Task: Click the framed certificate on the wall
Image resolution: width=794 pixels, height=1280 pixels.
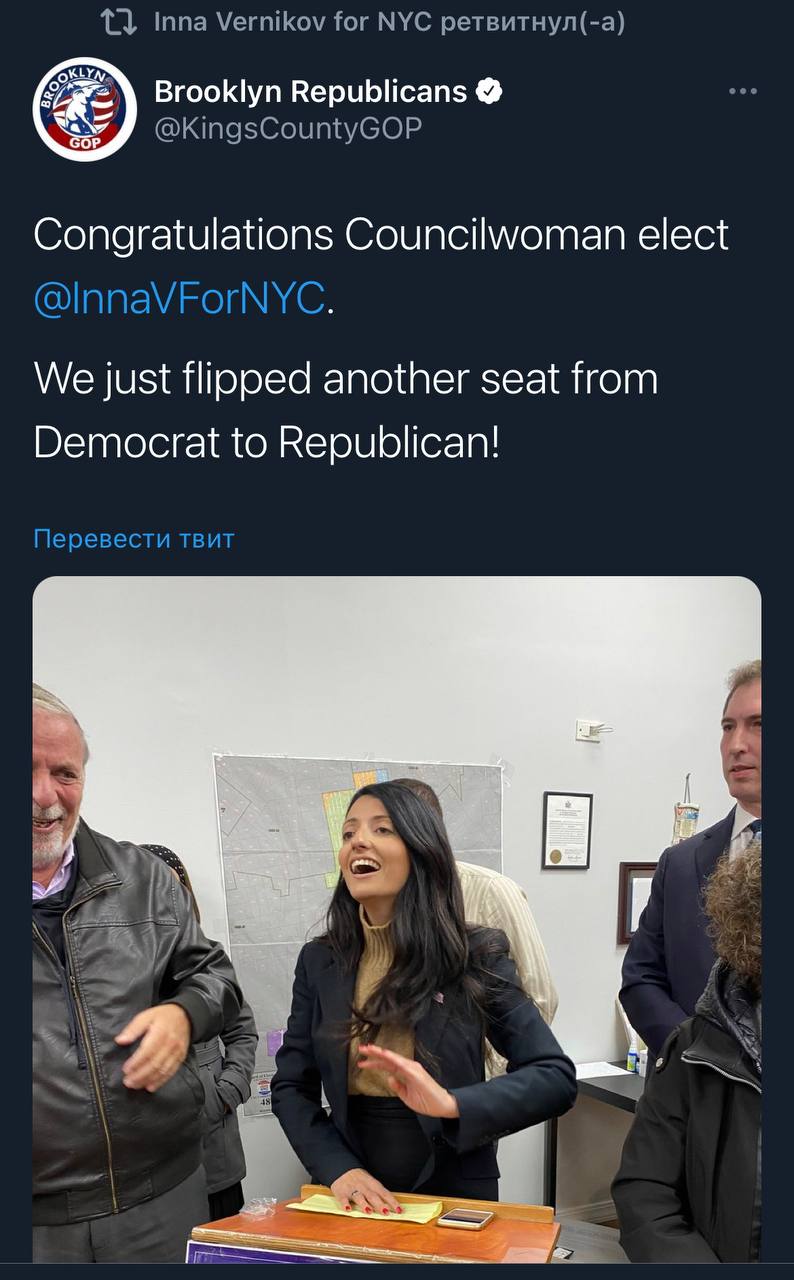Action: [567, 829]
